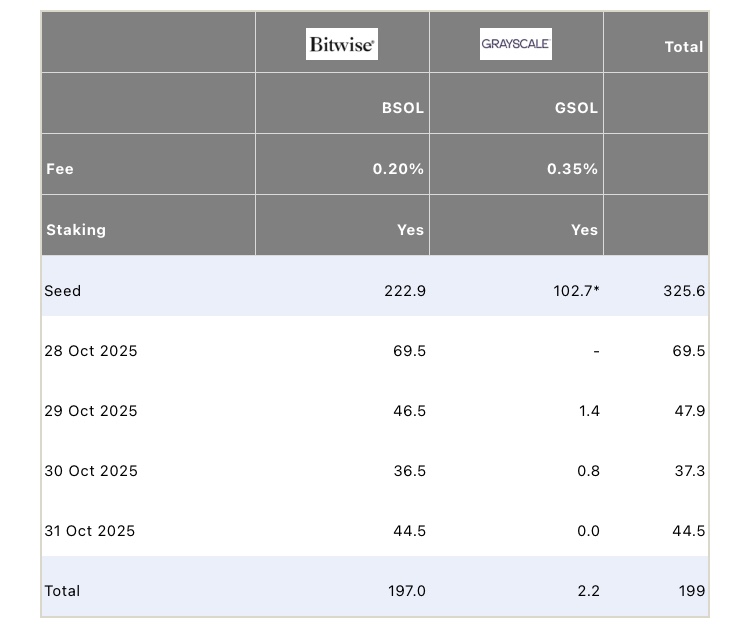Select the 29 Oct 2025 row
750x636 pixels.
click(90, 411)
